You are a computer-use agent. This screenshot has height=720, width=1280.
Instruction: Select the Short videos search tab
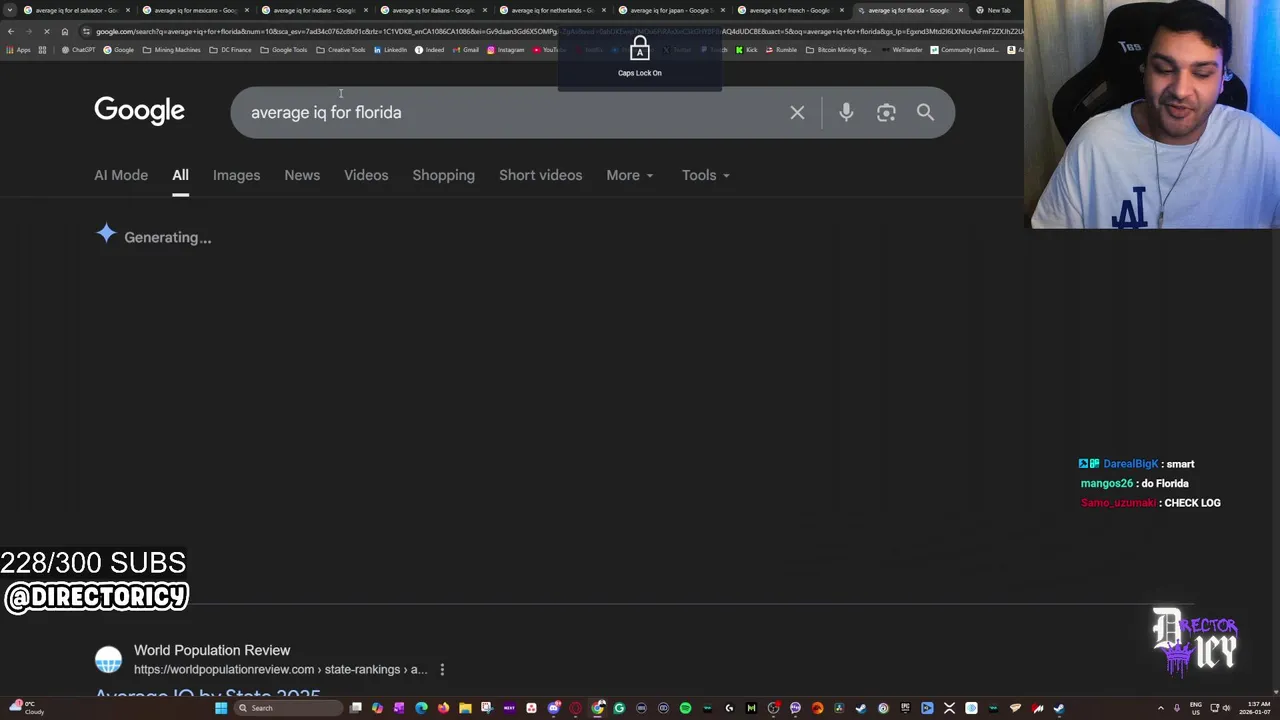(540, 175)
